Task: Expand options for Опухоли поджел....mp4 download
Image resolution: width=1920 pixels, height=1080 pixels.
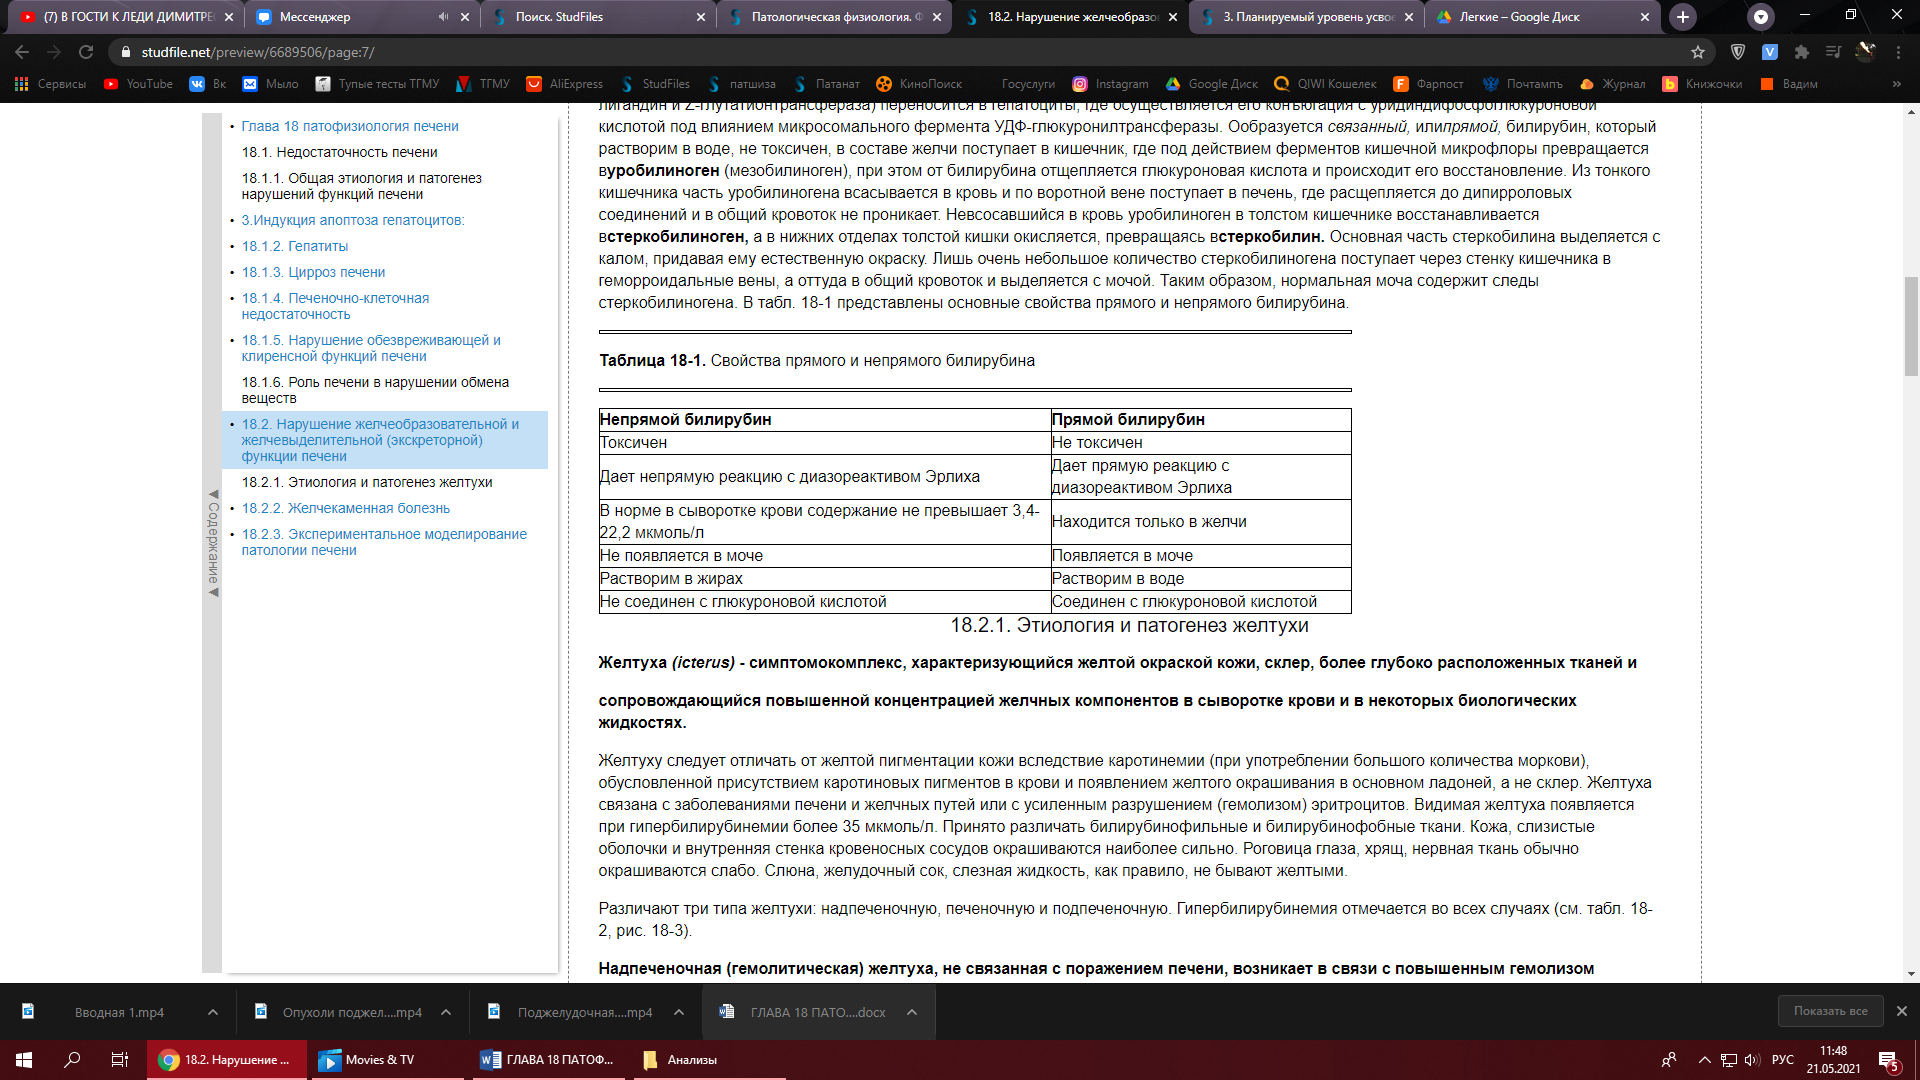Action: pos(446,1012)
